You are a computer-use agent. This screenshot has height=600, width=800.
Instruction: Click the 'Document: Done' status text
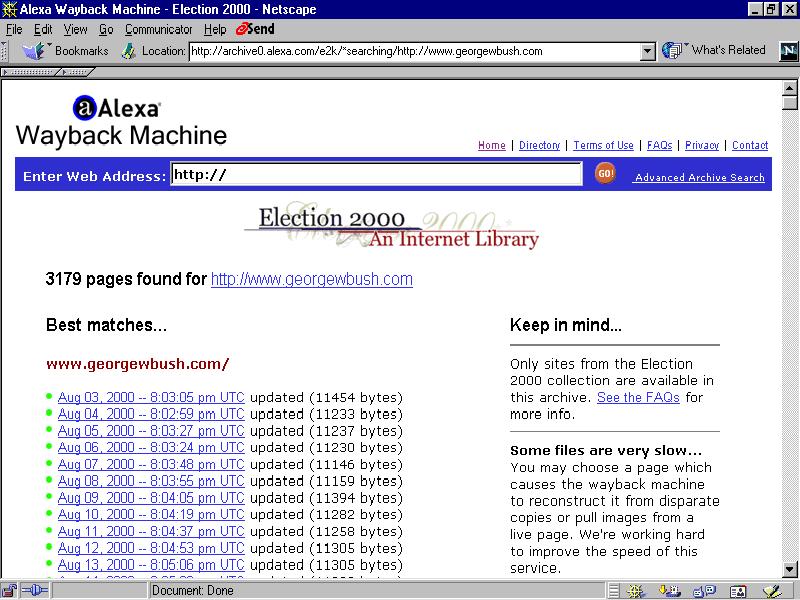tap(193, 591)
